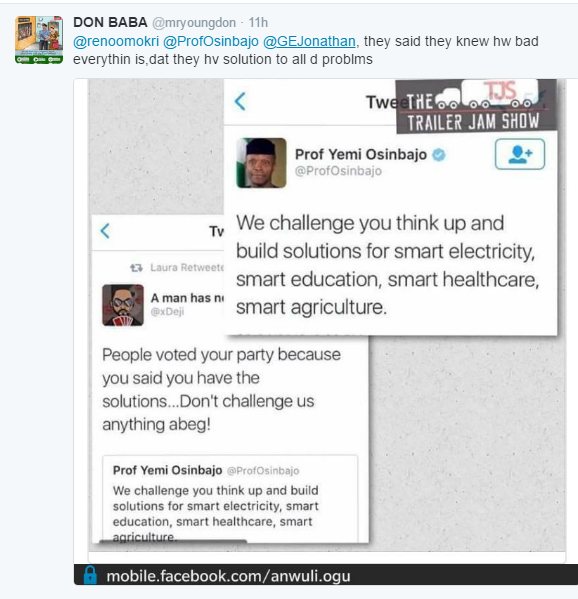Click the 'People voted your party' tweet text
This screenshot has width=578, height=599.
tap(221, 389)
